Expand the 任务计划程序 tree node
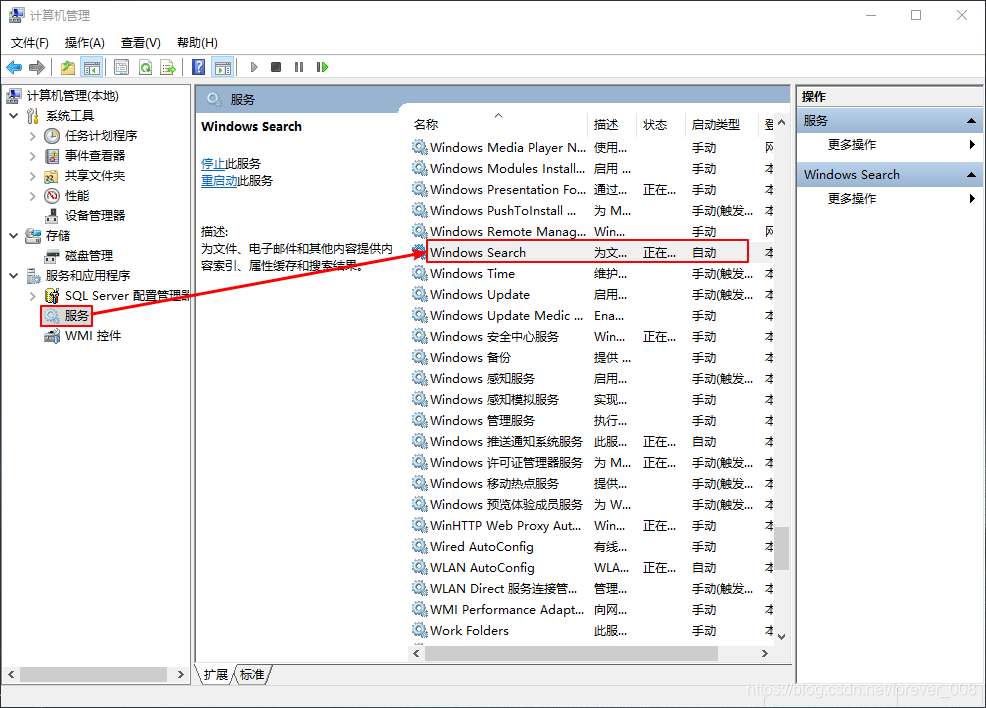This screenshot has width=986, height=708. pos(33,136)
